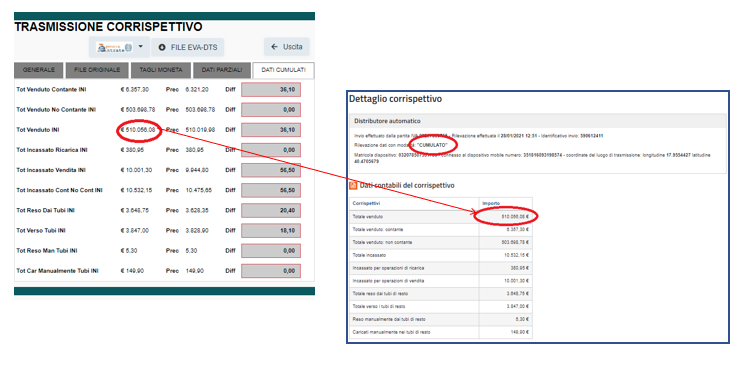739x376 pixels.
Task: Click the Corrispettivi column header
Action: tap(366, 204)
